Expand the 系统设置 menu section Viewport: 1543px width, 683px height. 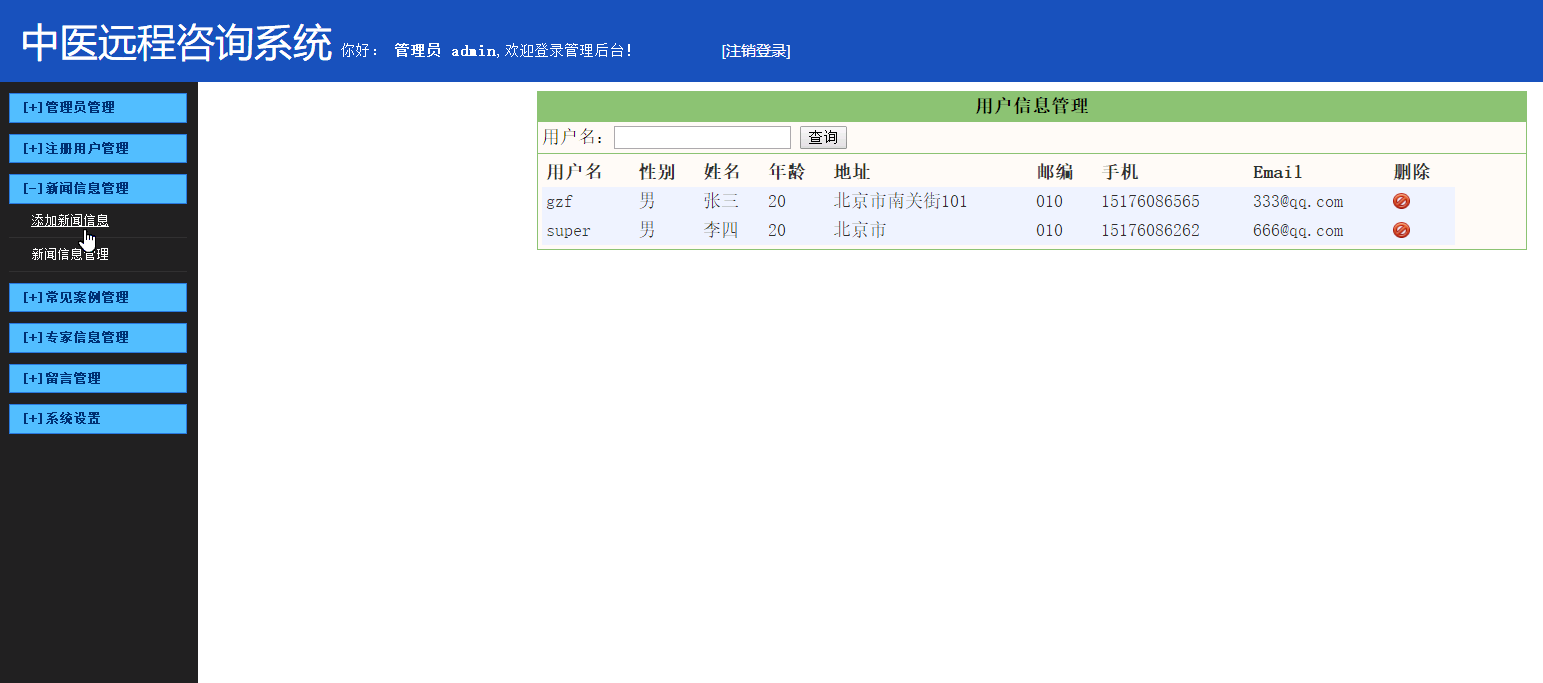pyautogui.click(x=98, y=418)
